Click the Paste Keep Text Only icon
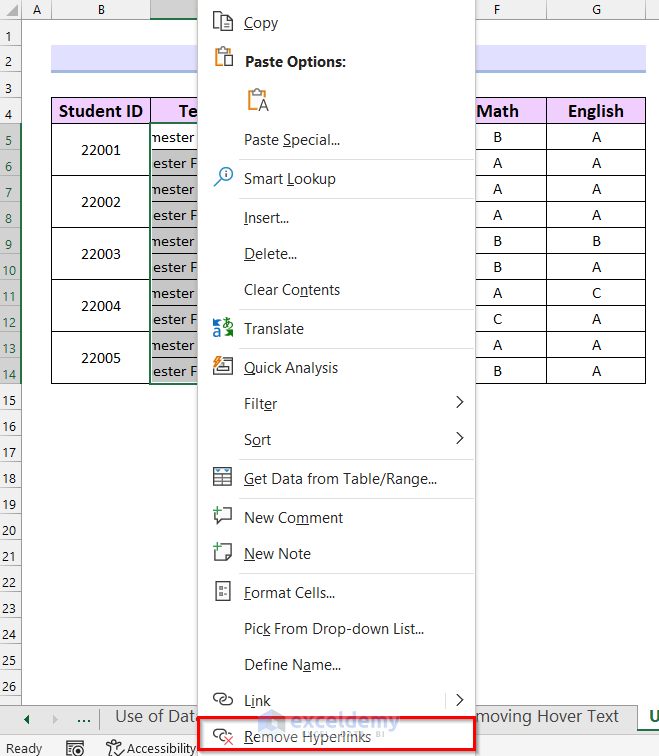This screenshot has height=756, width=659. coord(257,100)
